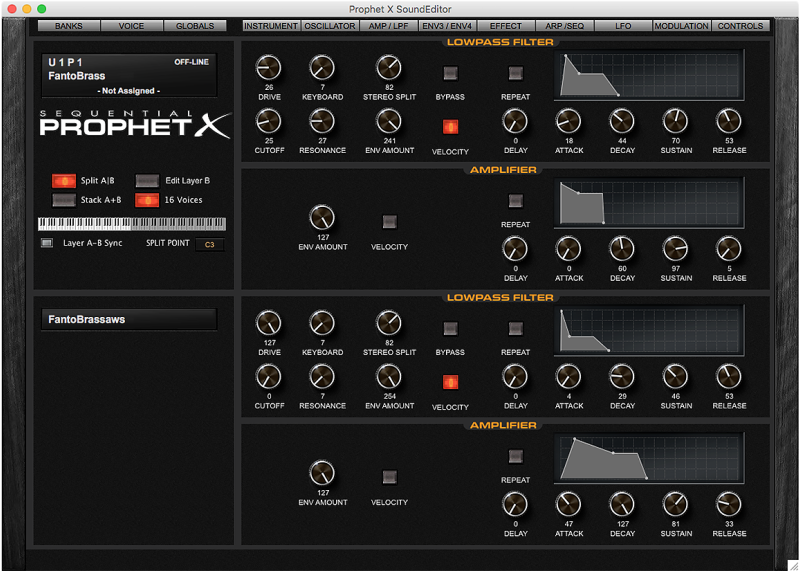Click the top amplifier Env Amount knob
The width and height of the screenshot is (800, 571).
point(321,218)
